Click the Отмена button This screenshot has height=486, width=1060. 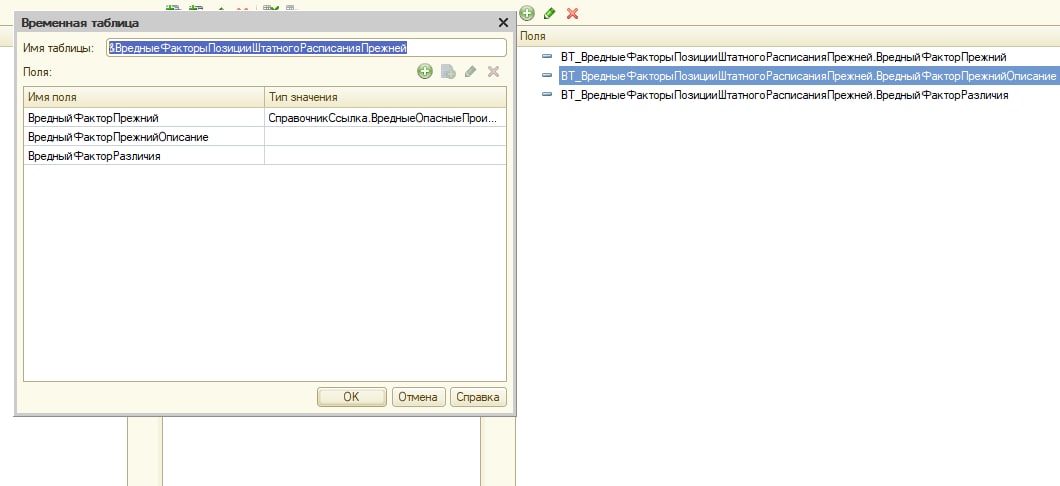point(418,397)
